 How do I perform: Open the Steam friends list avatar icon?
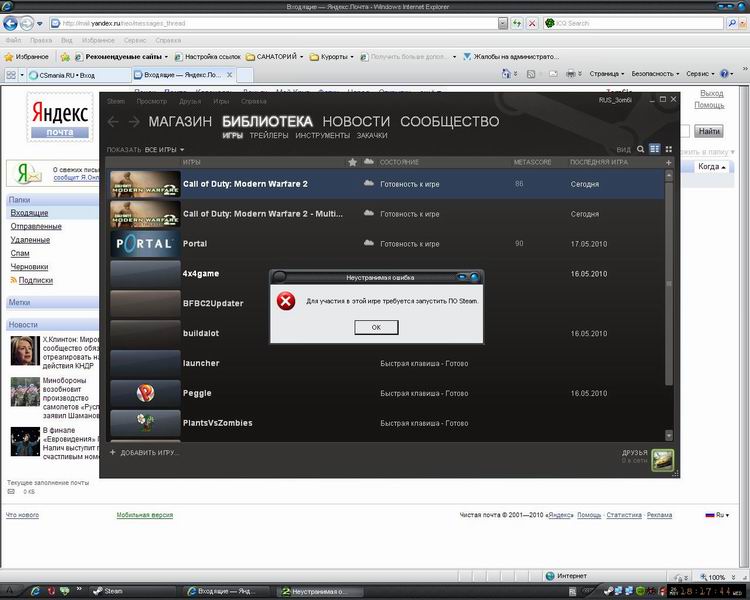(x=662, y=459)
